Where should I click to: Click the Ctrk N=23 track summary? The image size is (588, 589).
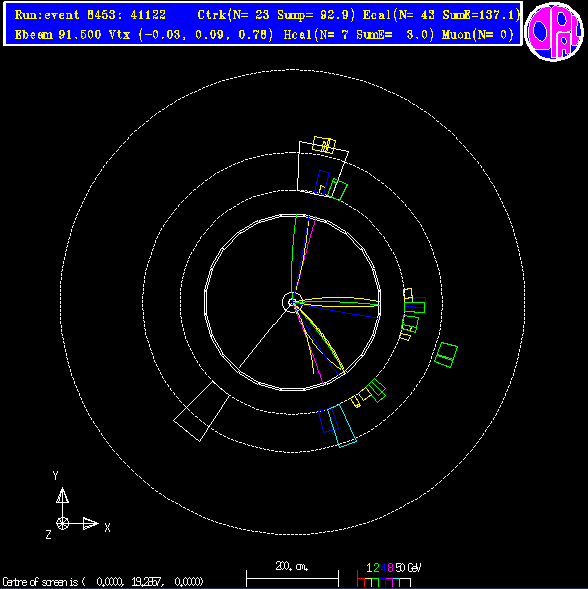click(276, 15)
